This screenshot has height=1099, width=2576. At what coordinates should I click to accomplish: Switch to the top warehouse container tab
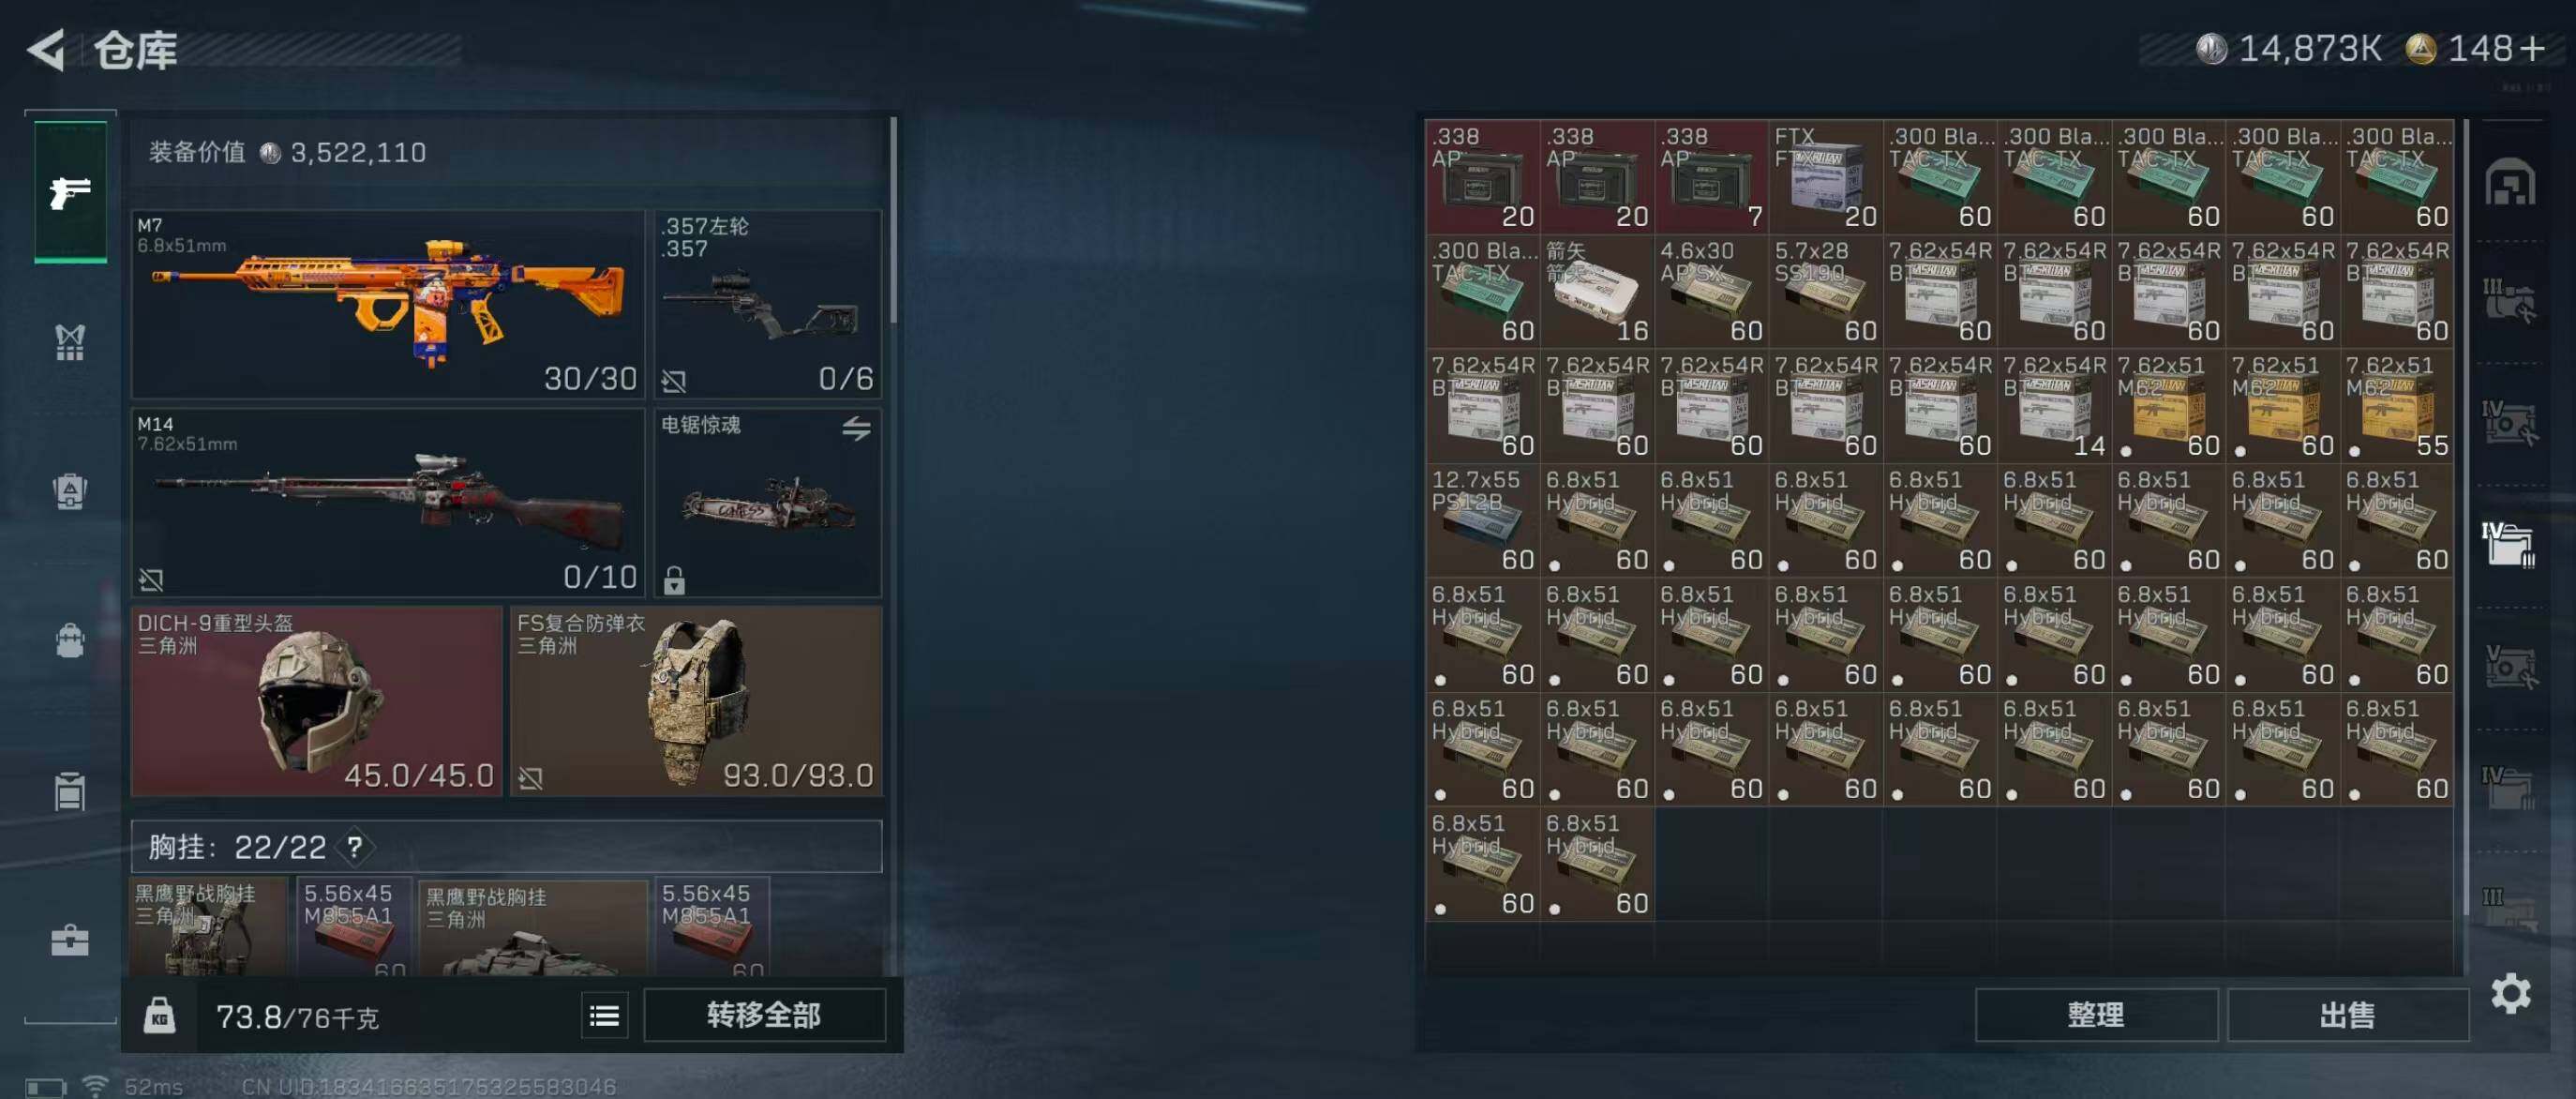click(x=2509, y=183)
